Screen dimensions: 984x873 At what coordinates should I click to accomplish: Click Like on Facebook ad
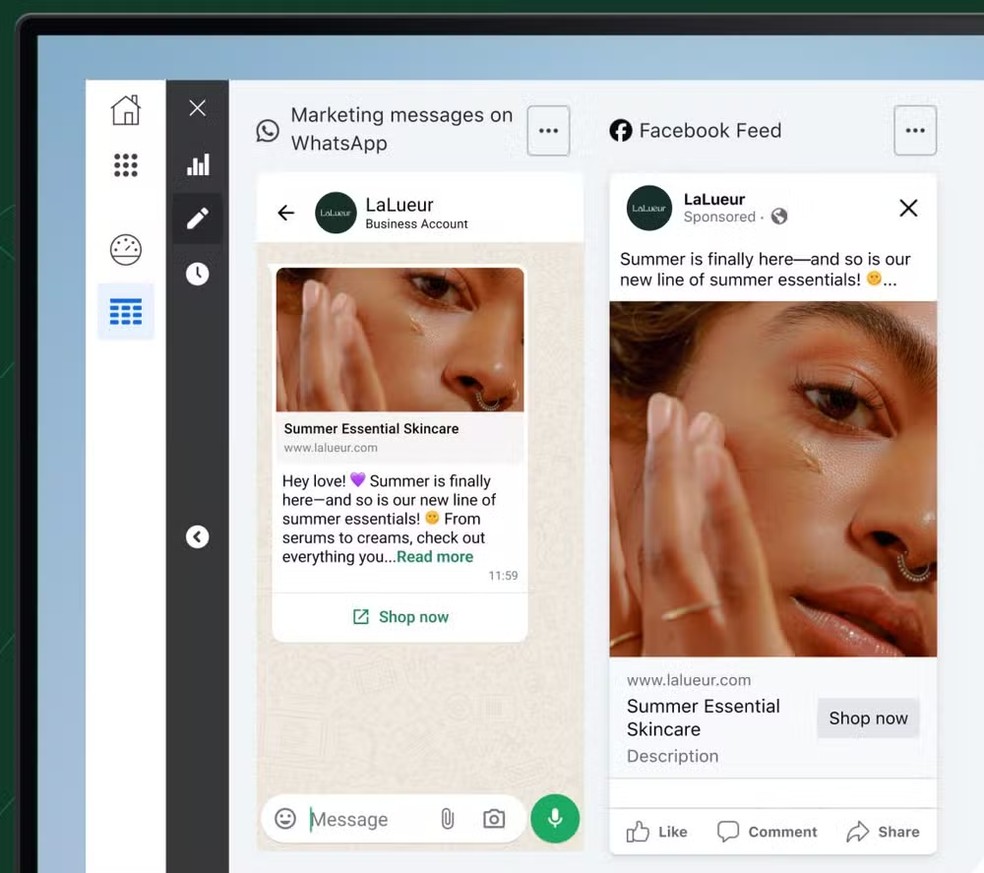point(656,832)
